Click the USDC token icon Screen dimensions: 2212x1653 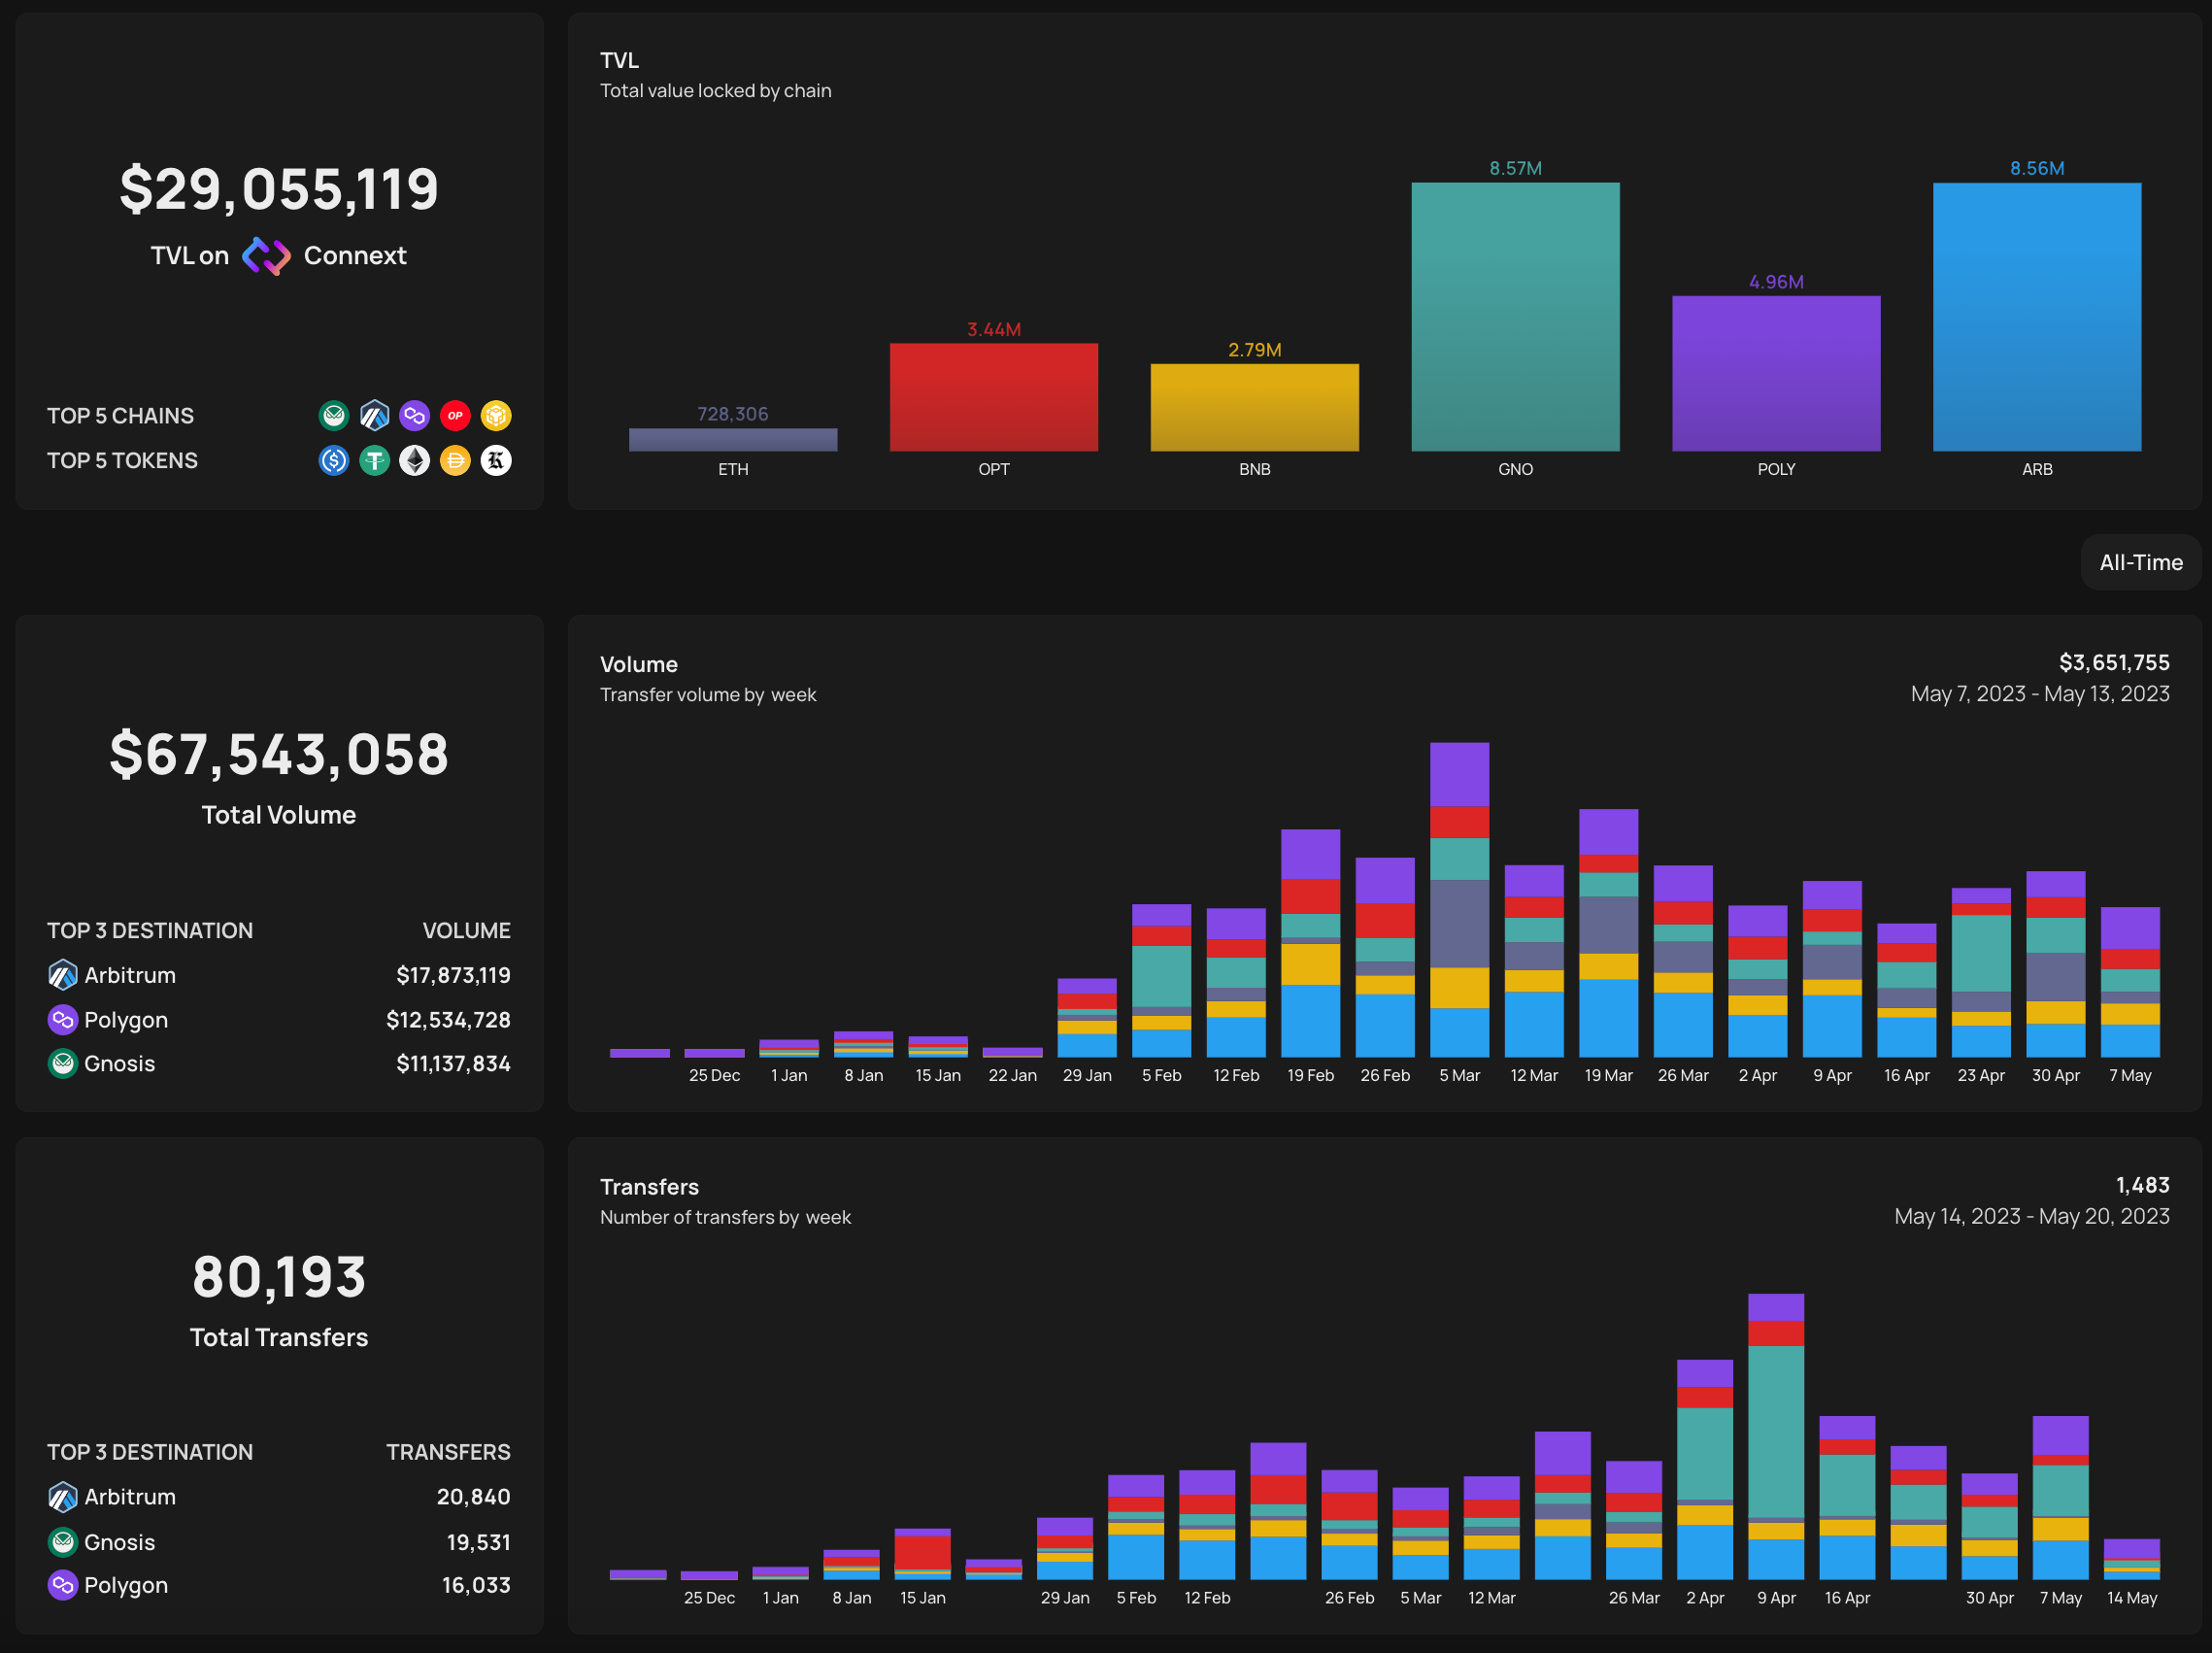pos(333,460)
